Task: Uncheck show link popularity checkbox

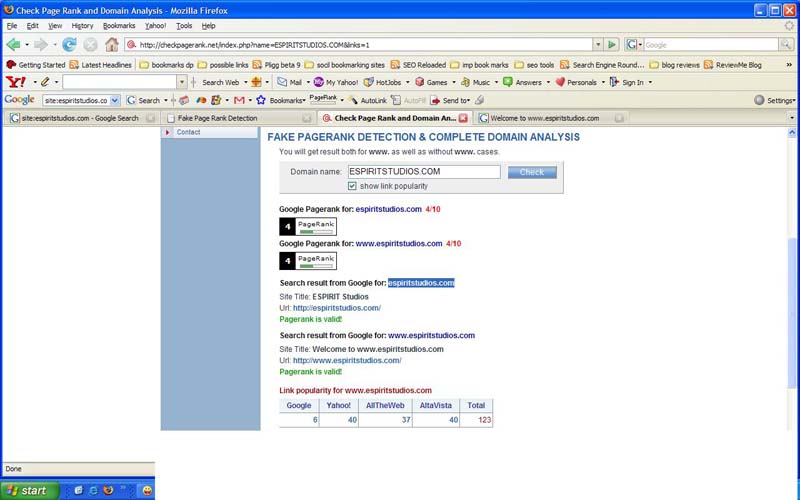Action: [x=352, y=186]
